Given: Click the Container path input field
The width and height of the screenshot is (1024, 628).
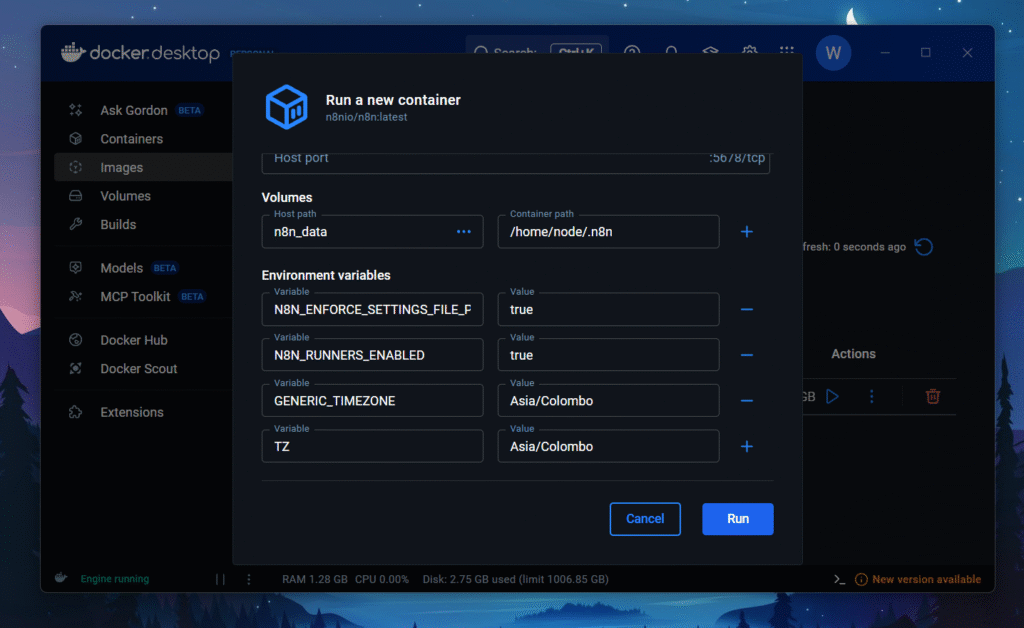Looking at the screenshot, I should click(x=608, y=232).
